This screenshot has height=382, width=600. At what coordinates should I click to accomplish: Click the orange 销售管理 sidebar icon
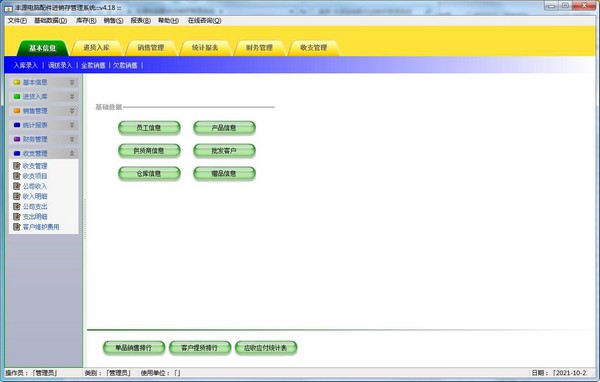point(17,111)
